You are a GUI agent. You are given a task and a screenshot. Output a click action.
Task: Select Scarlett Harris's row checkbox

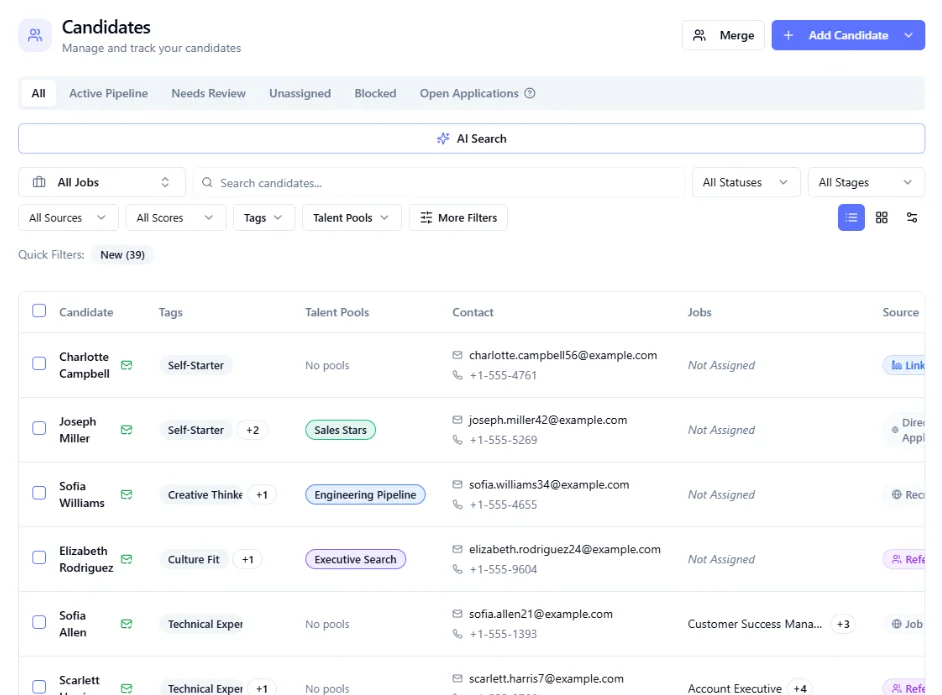click(x=39, y=687)
